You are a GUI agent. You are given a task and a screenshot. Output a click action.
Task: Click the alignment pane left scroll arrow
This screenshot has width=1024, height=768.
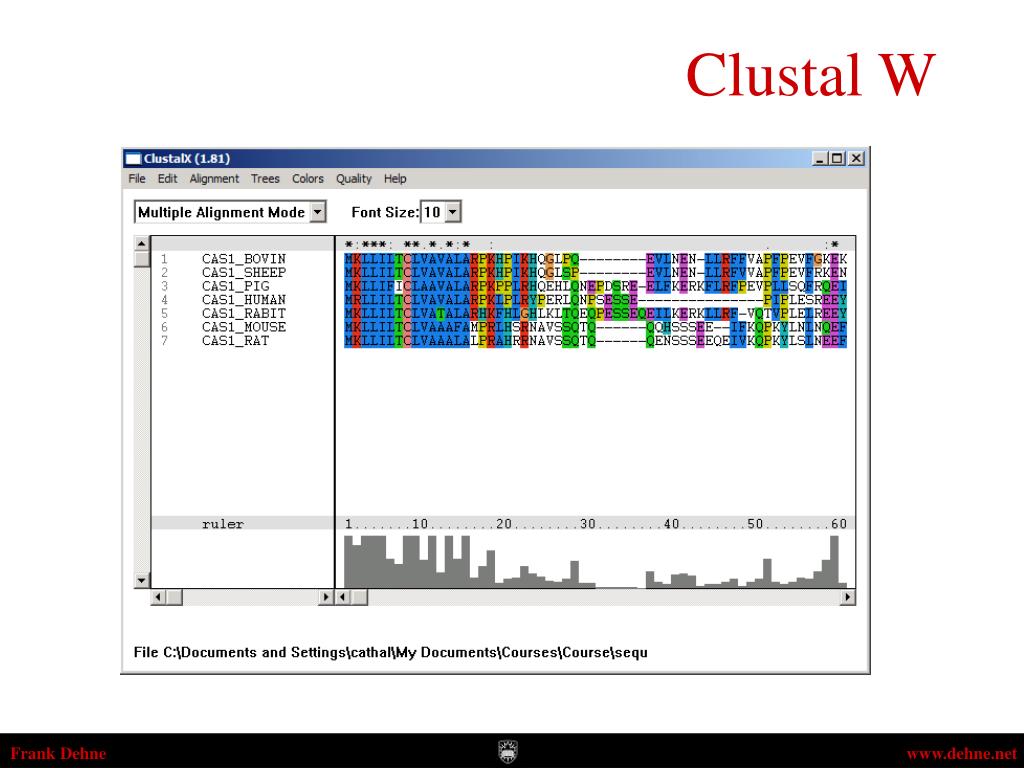tap(344, 597)
